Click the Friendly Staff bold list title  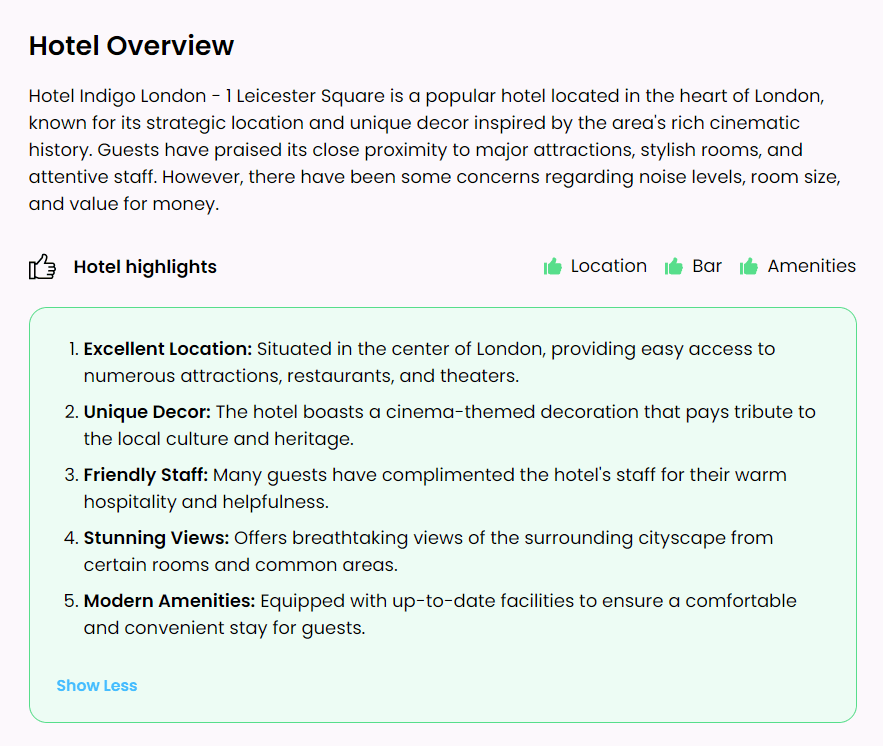146,475
